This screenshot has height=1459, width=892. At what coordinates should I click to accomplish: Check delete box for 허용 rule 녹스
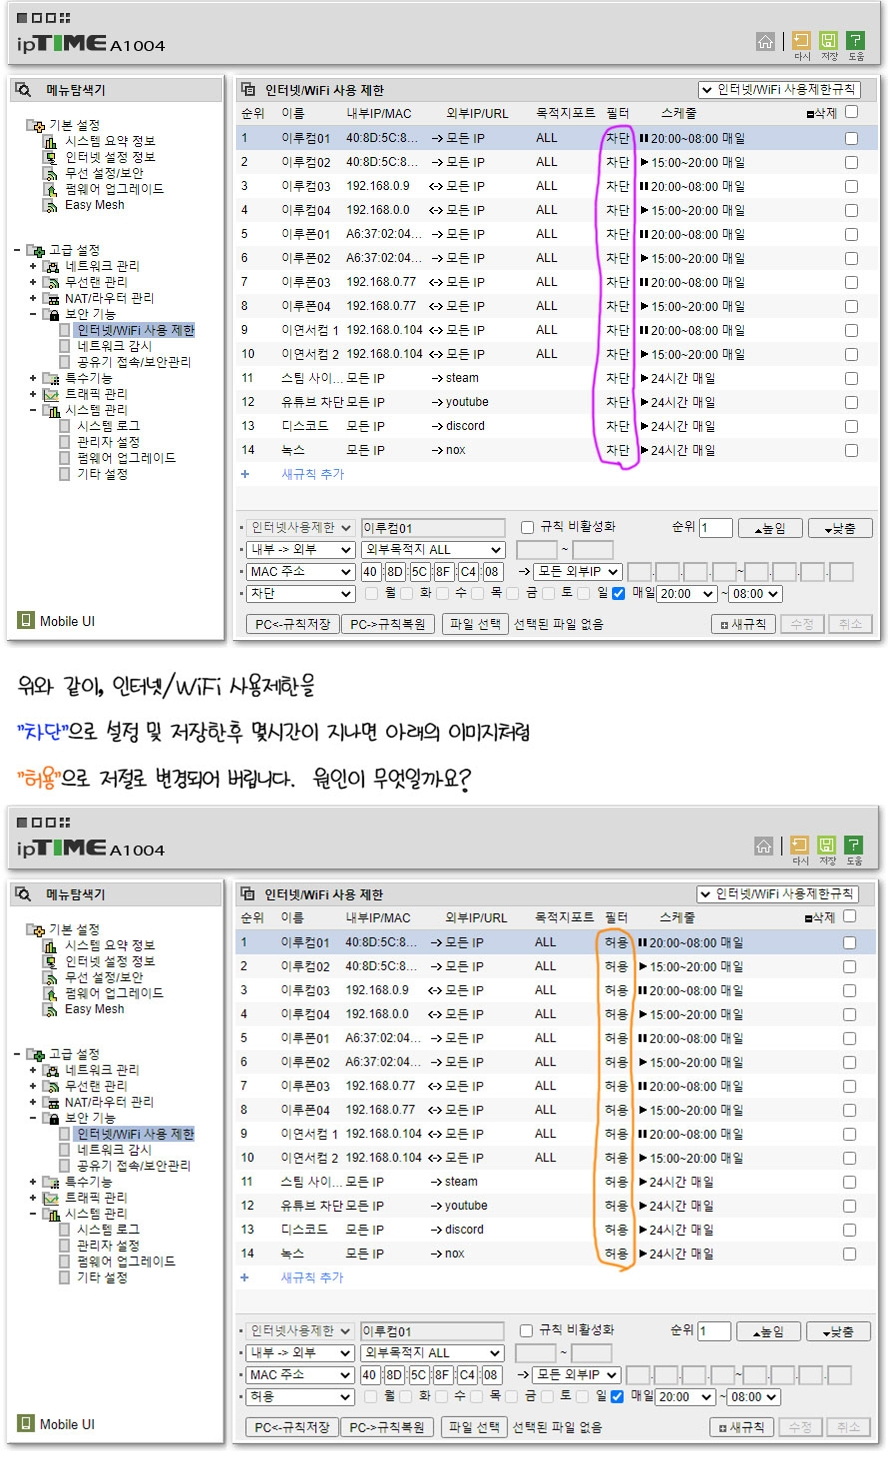849,1254
